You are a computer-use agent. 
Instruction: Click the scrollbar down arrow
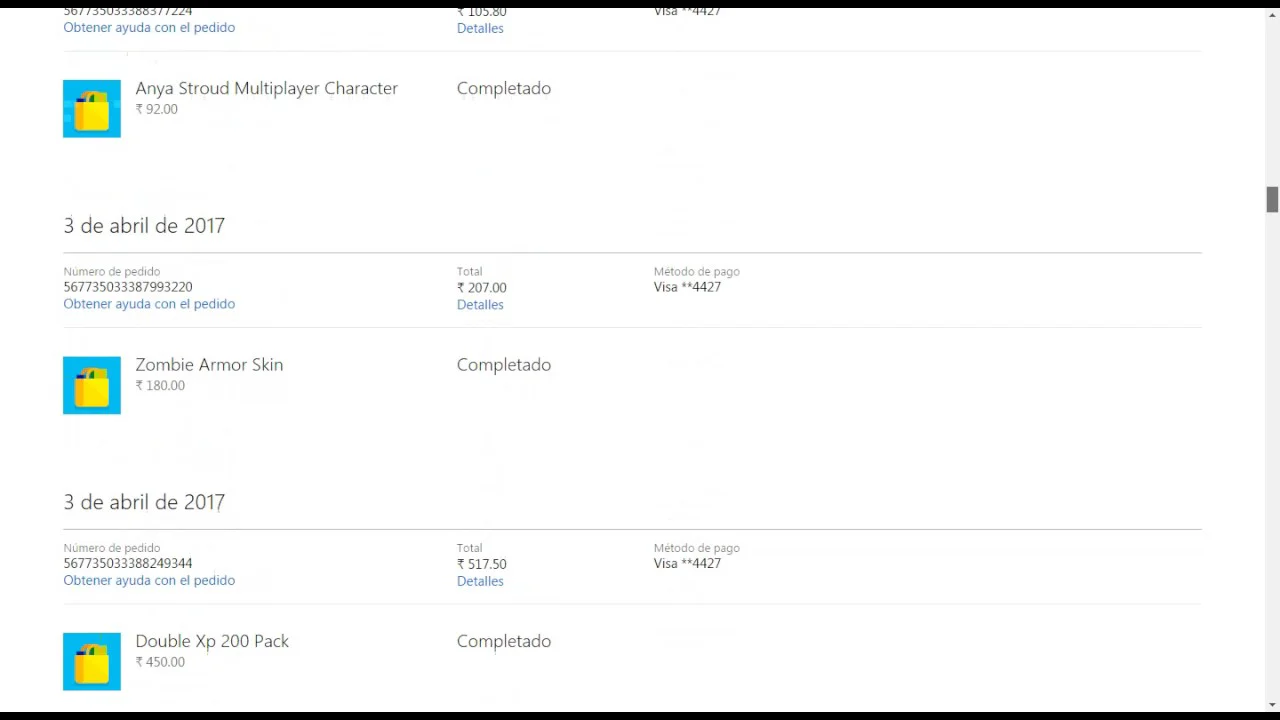coord(1272,705)
